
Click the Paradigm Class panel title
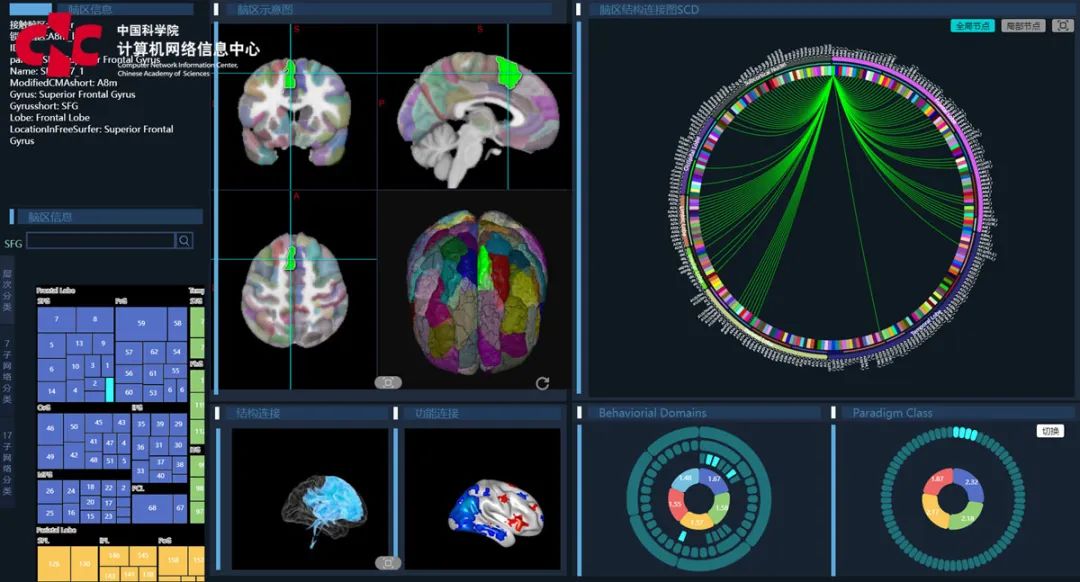(892, 413)
